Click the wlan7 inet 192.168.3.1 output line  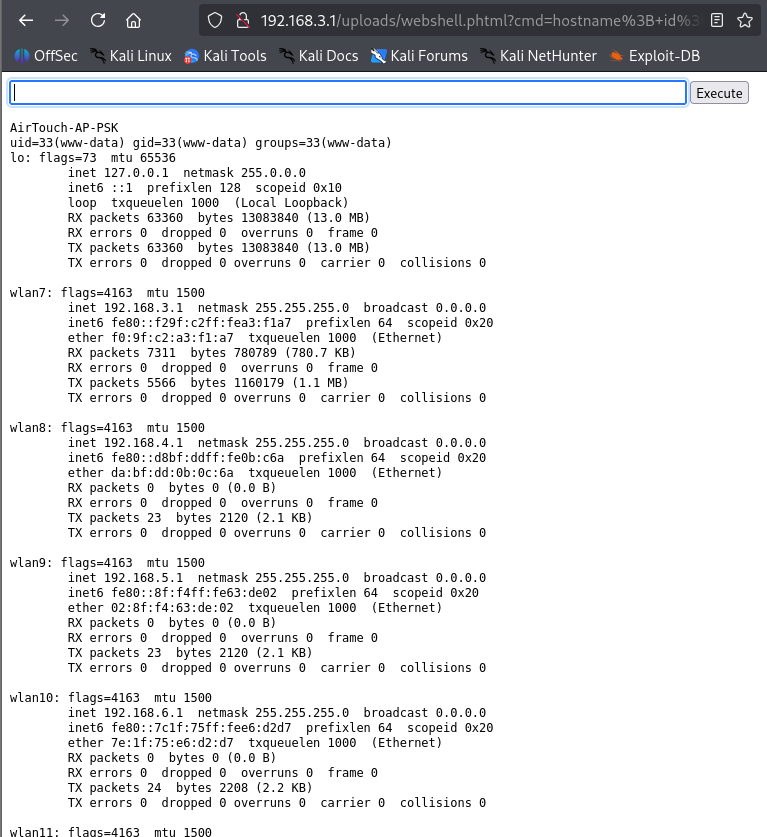(277, 308)
